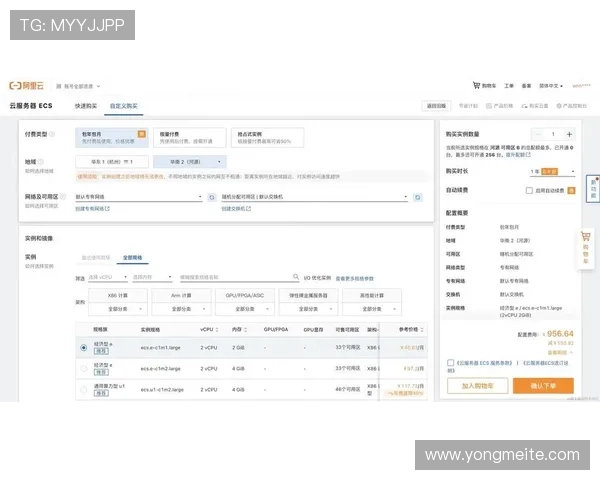600x480 pixels.
Task: Select the ecs.u1-c1m2.large radio button
Action: tap(83, 390)
